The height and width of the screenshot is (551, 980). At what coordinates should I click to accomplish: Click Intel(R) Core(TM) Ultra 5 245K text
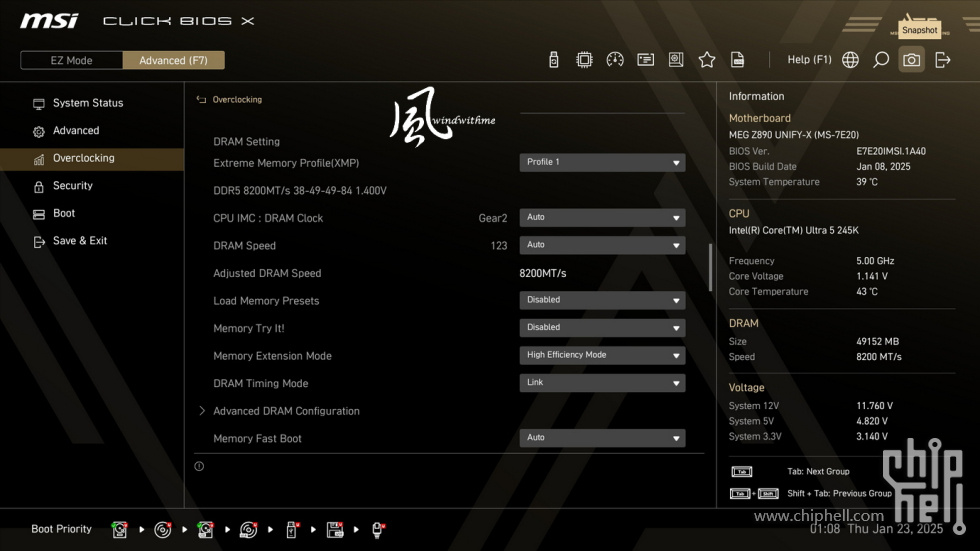click(794, 231)
